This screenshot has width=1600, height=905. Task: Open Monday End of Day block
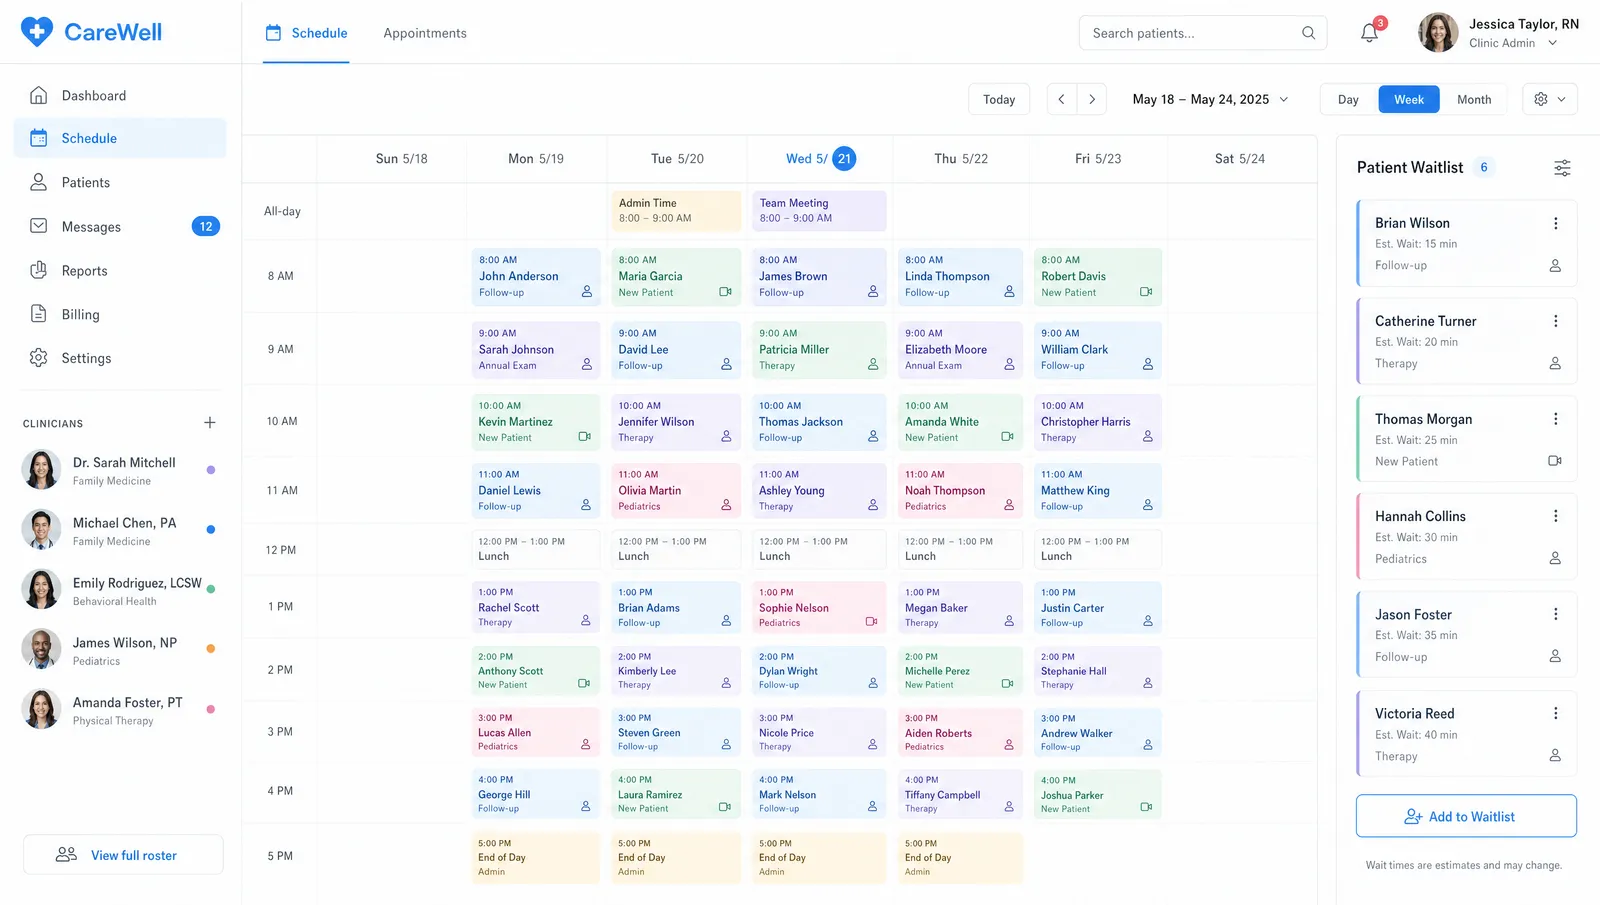(536, 857)
